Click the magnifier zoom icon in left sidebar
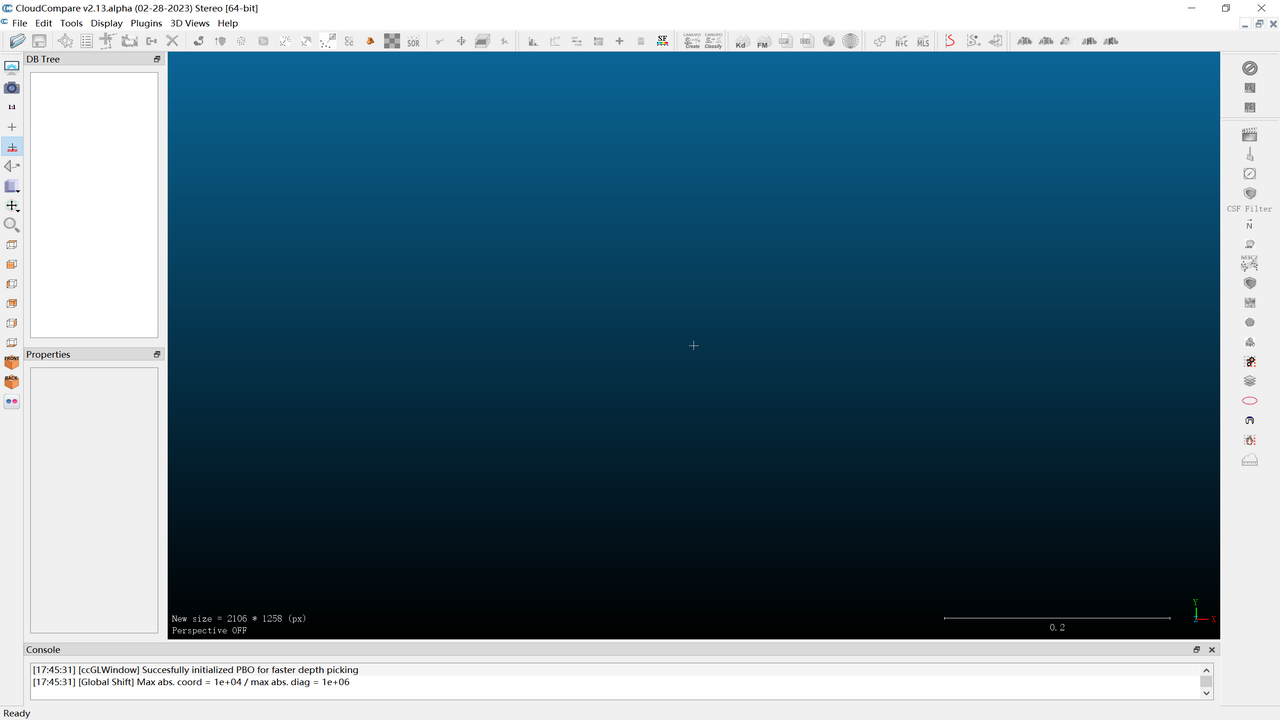This screenshot has height=720, width=1280. point(12,225)
